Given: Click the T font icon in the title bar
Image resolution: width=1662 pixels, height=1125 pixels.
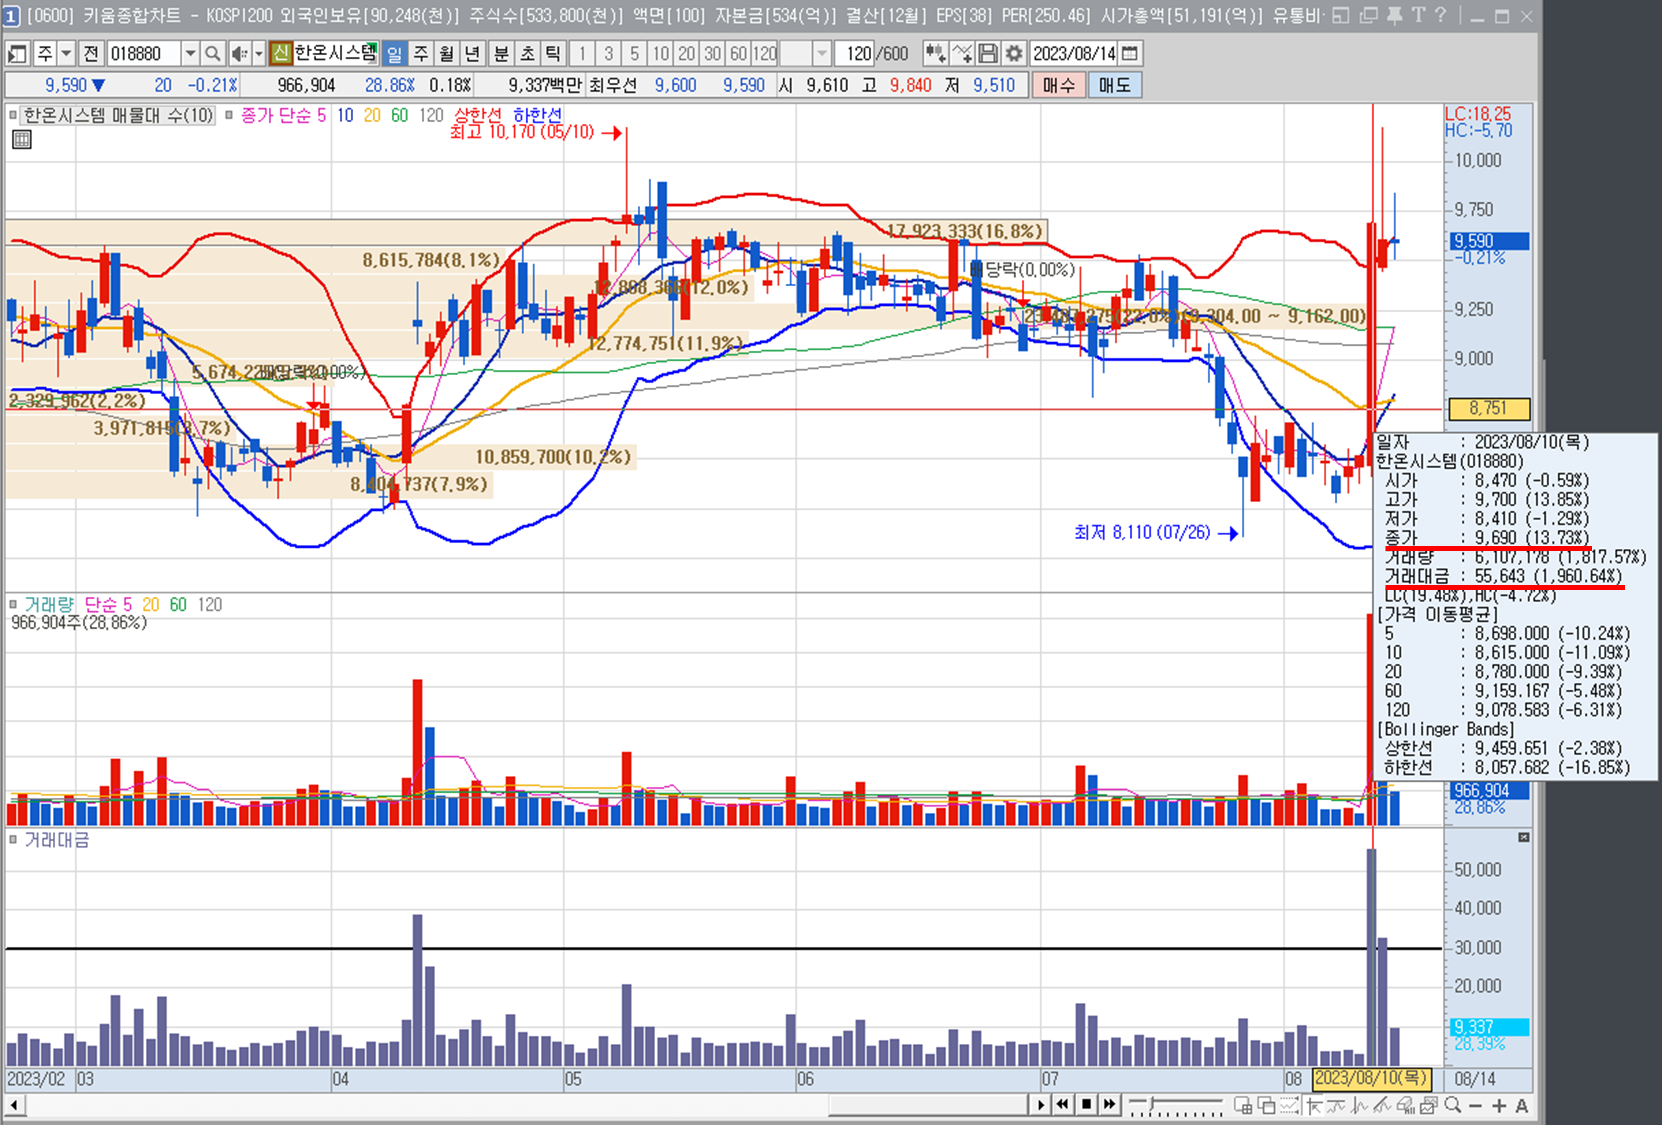Looking at the screenshot, I should click(x=1418, y=15).
